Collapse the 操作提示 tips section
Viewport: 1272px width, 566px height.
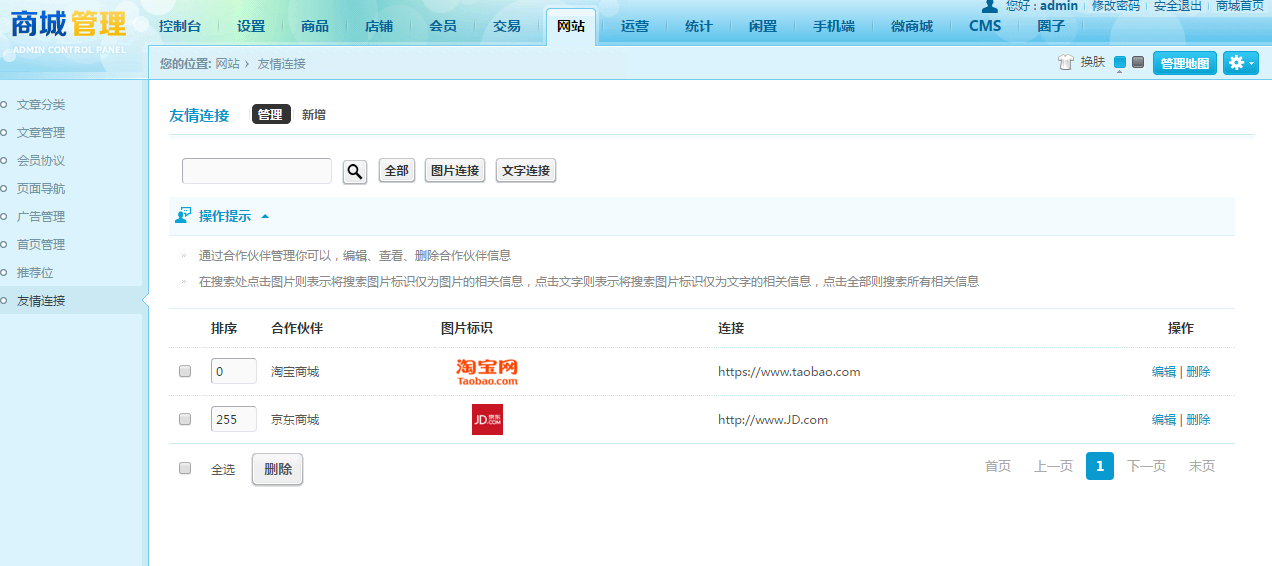265,216
